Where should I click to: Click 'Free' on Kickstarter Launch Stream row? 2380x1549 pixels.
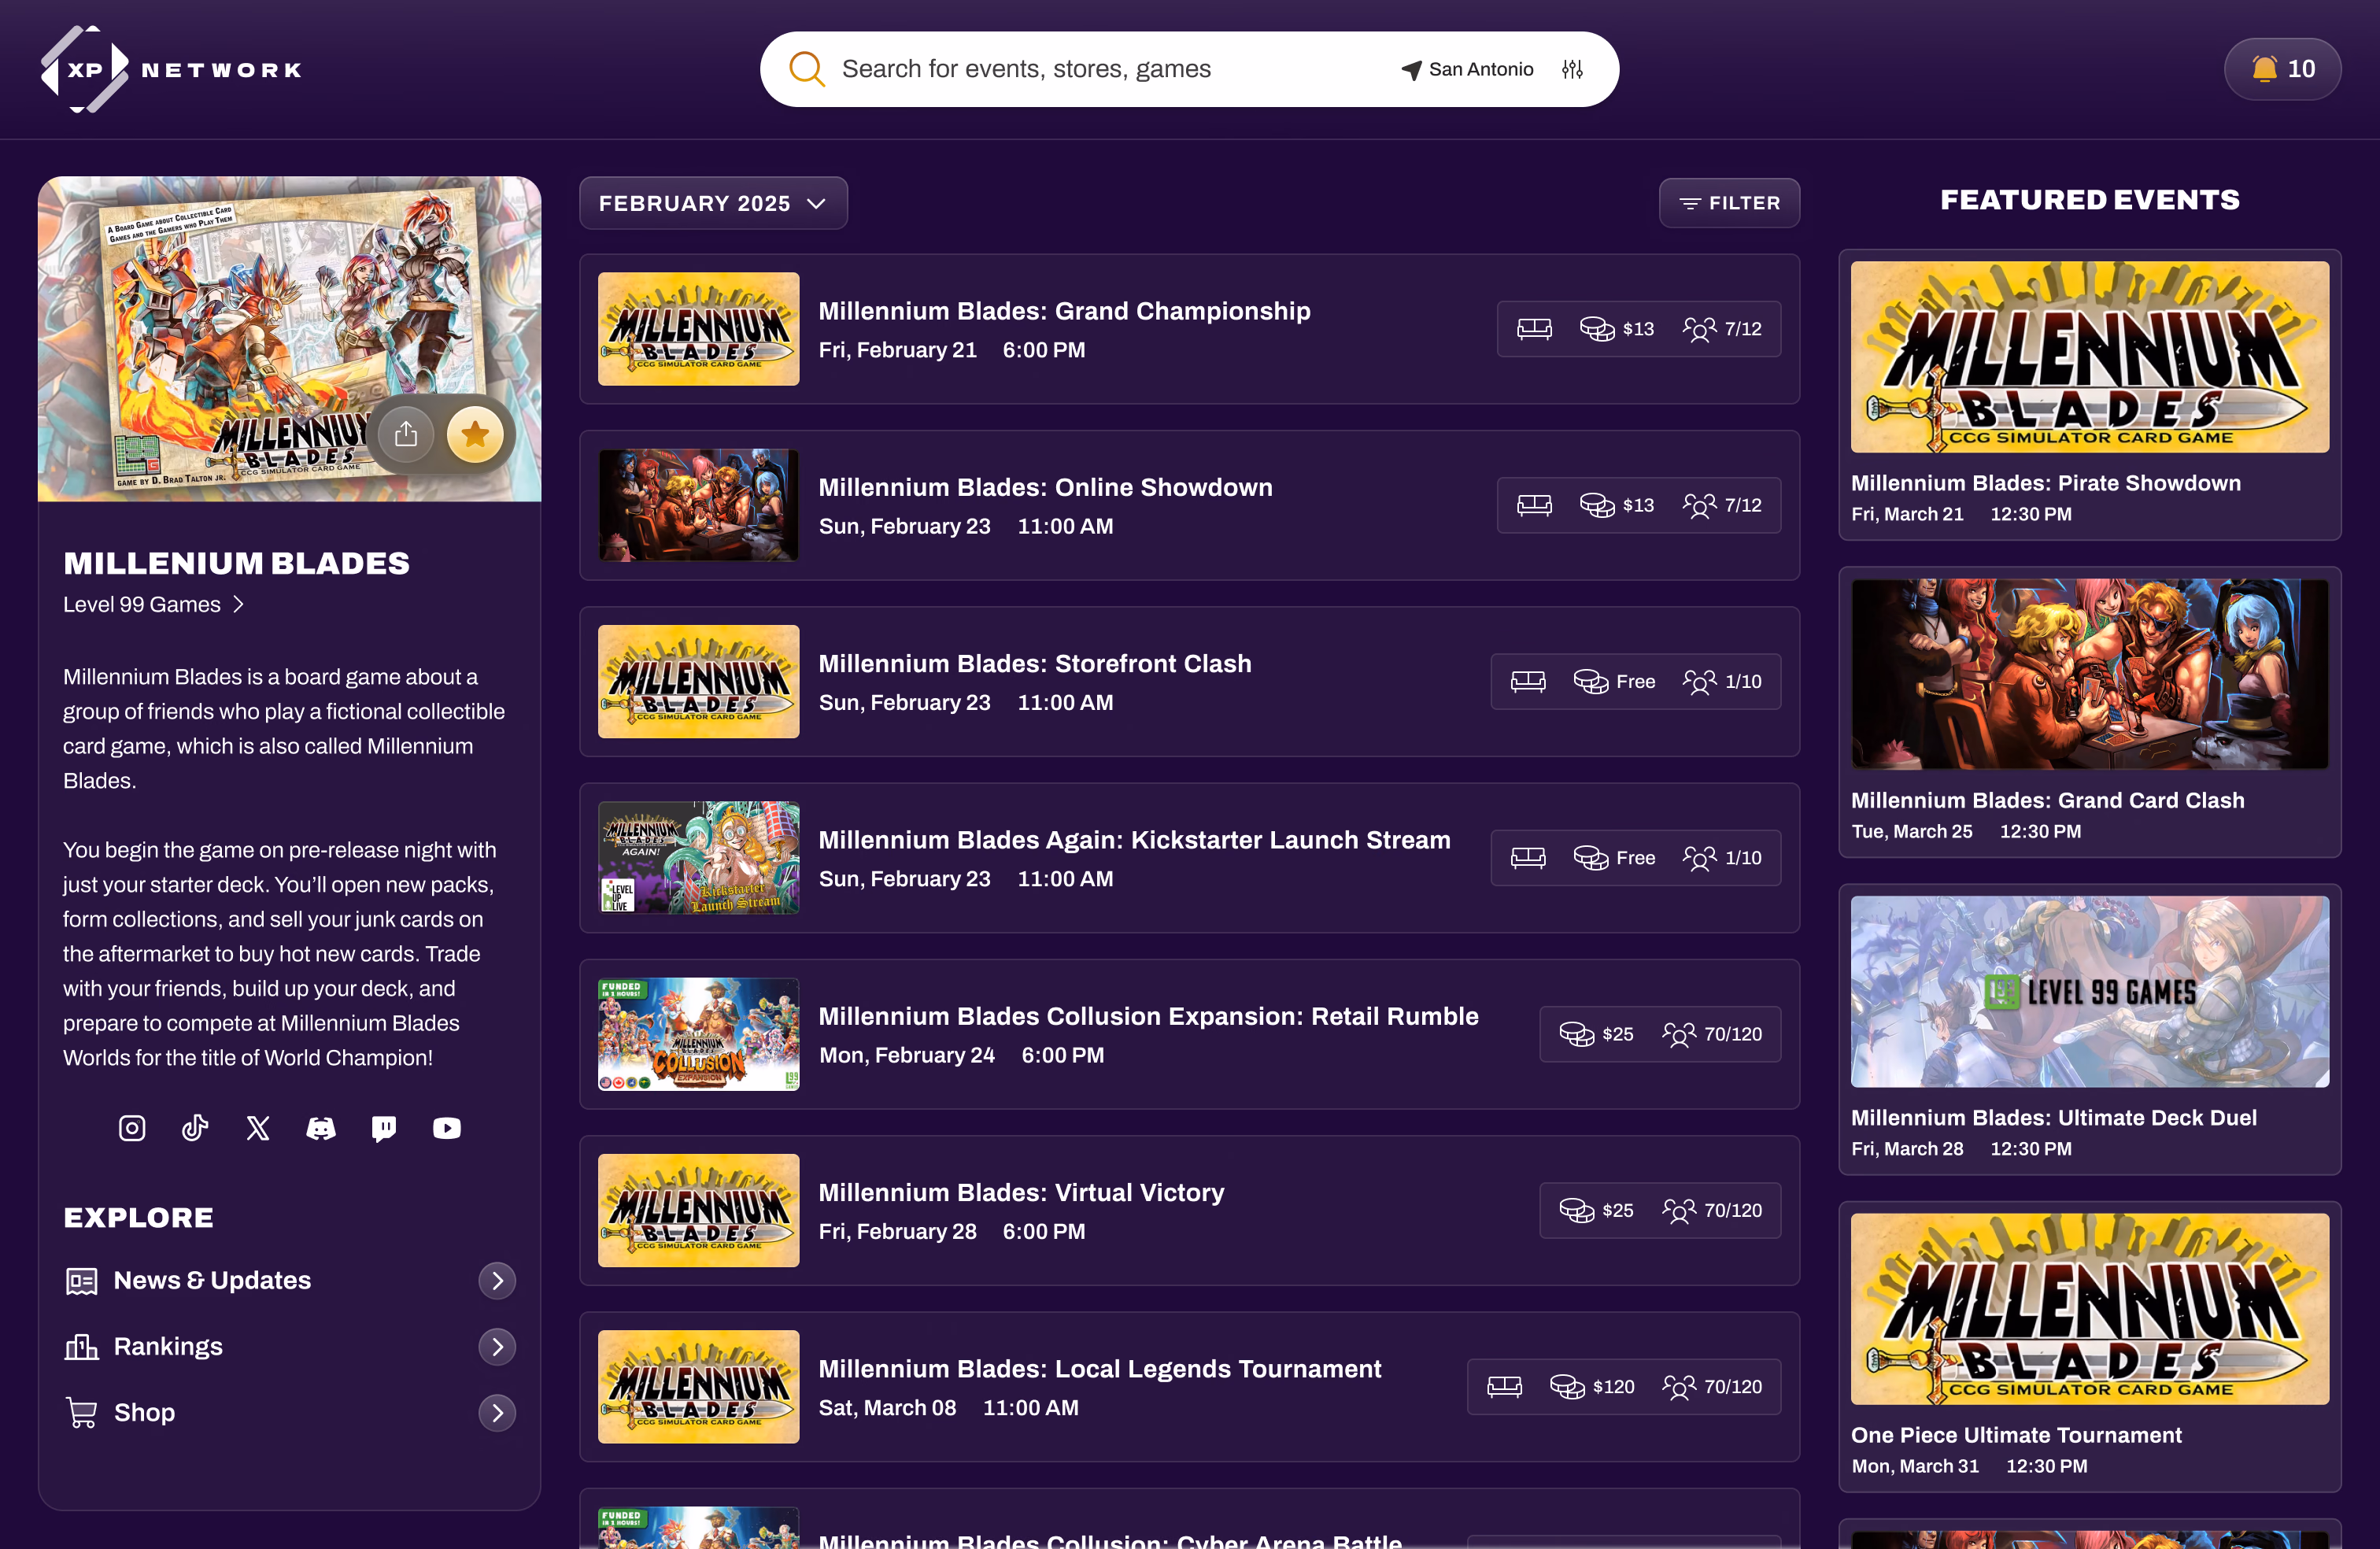click(1635, 858)
